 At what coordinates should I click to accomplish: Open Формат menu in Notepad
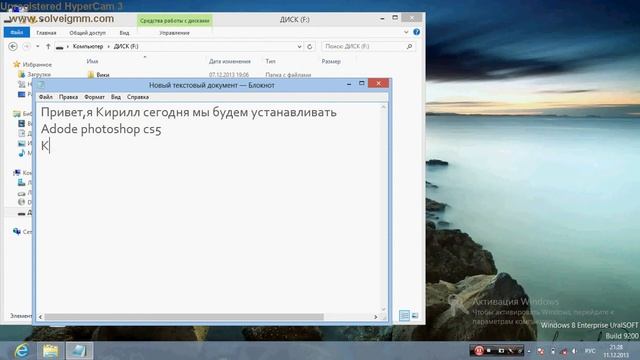pos(94,97)
